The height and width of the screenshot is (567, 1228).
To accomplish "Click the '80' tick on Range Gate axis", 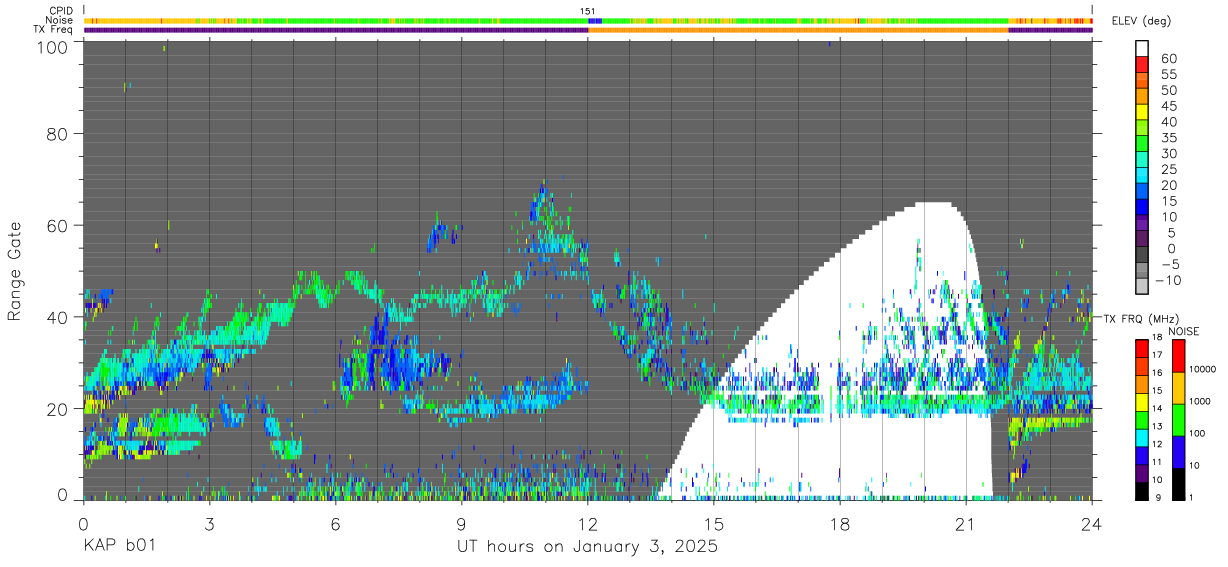I will point(58,134).
